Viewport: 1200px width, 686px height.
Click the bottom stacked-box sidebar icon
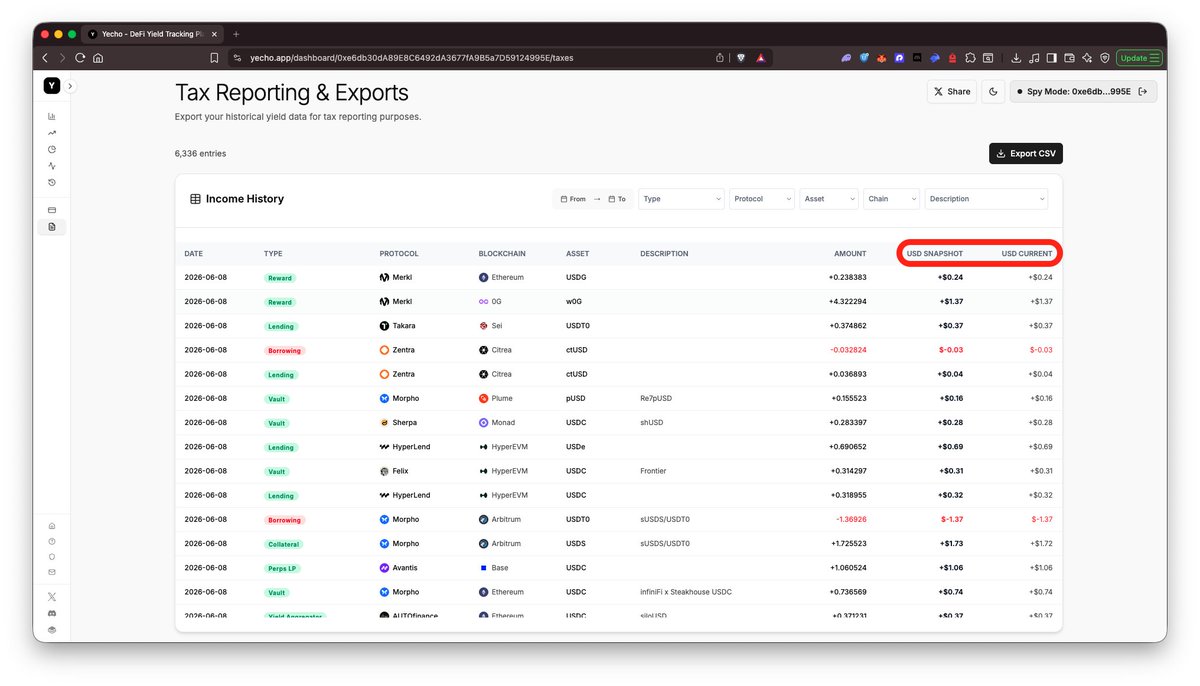[52, 629]
